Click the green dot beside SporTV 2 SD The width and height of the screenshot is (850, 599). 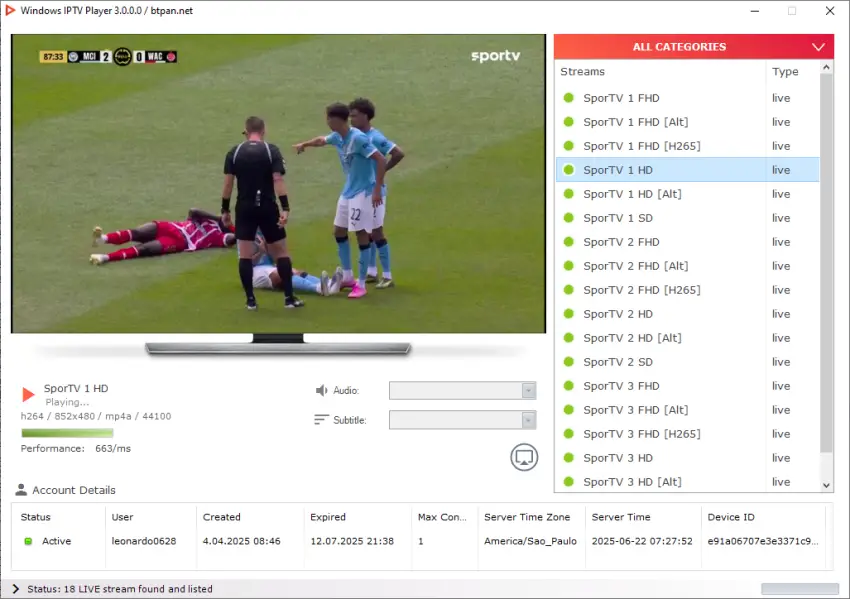click(569, 362)
